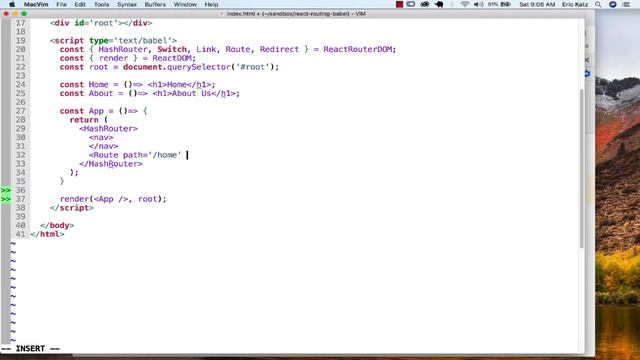The height and width of the screenshot is (360, 640).
Task: Open the volume control in menu bar
Action: (478, 4)
